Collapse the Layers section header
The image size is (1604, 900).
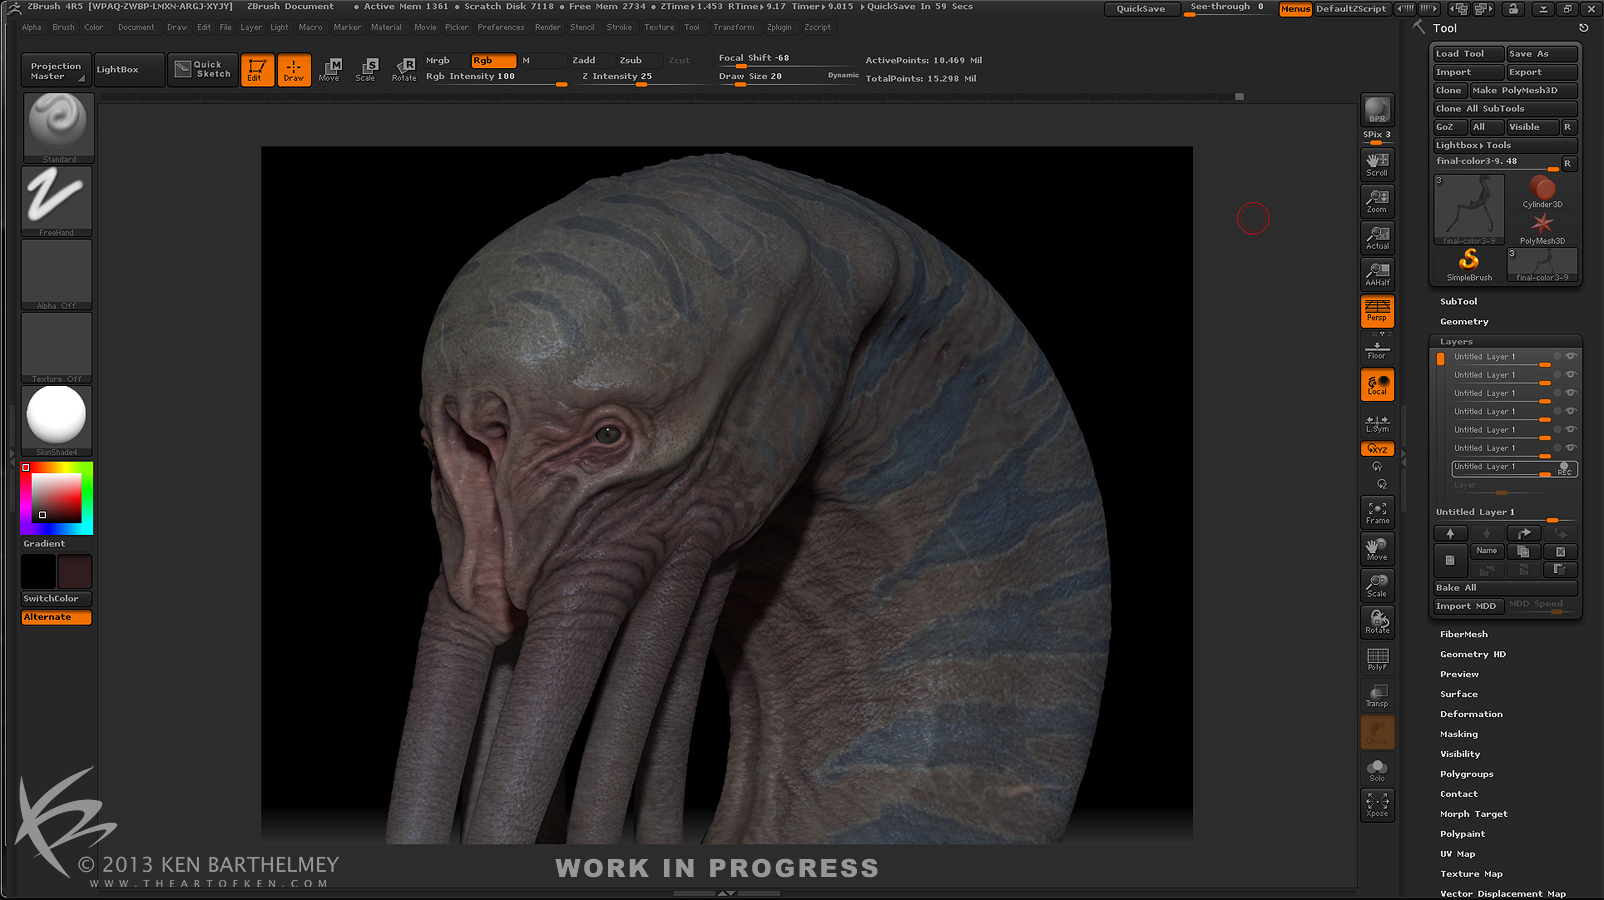coord(1456,341)
